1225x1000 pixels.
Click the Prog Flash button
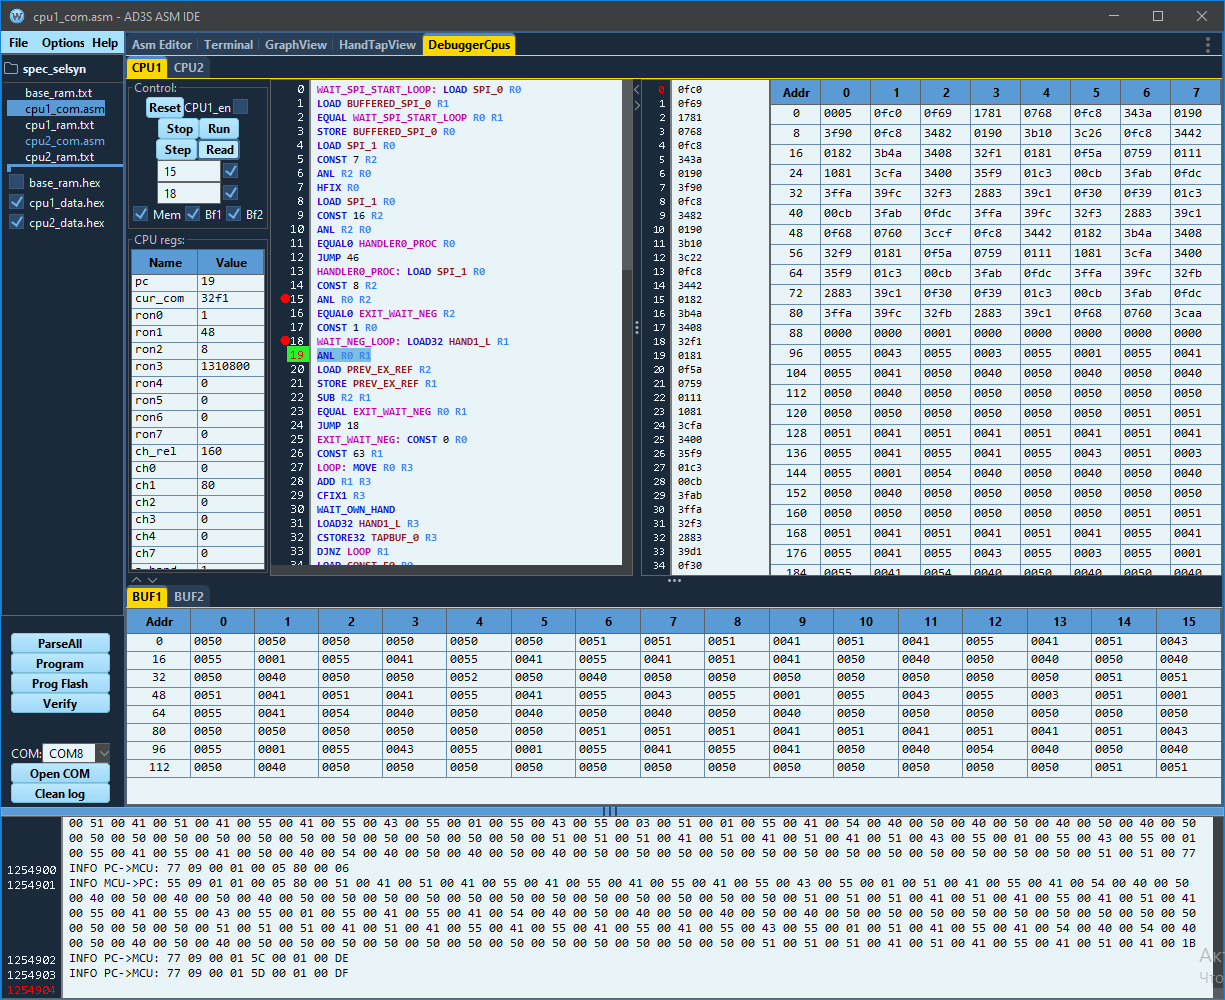60,683
